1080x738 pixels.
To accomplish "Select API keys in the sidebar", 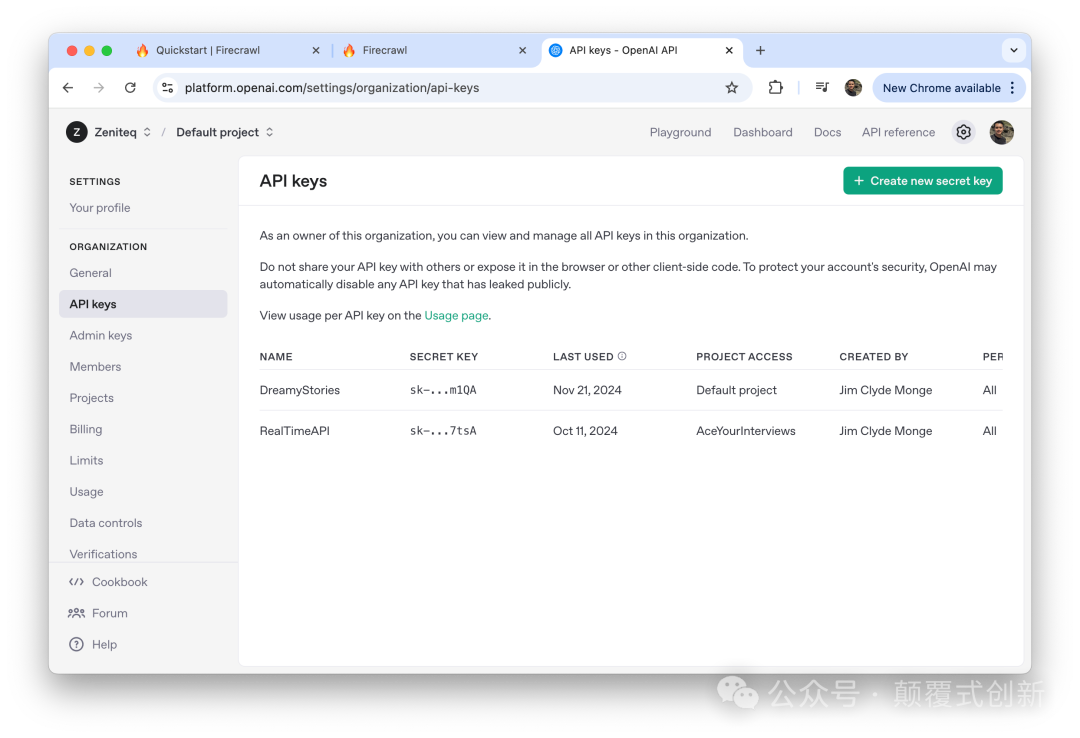I will [143, 304].
